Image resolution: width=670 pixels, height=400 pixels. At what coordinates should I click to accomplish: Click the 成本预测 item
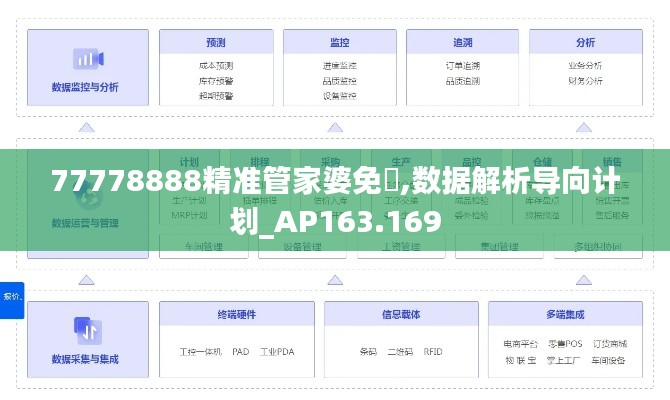(x=215, y=66)
